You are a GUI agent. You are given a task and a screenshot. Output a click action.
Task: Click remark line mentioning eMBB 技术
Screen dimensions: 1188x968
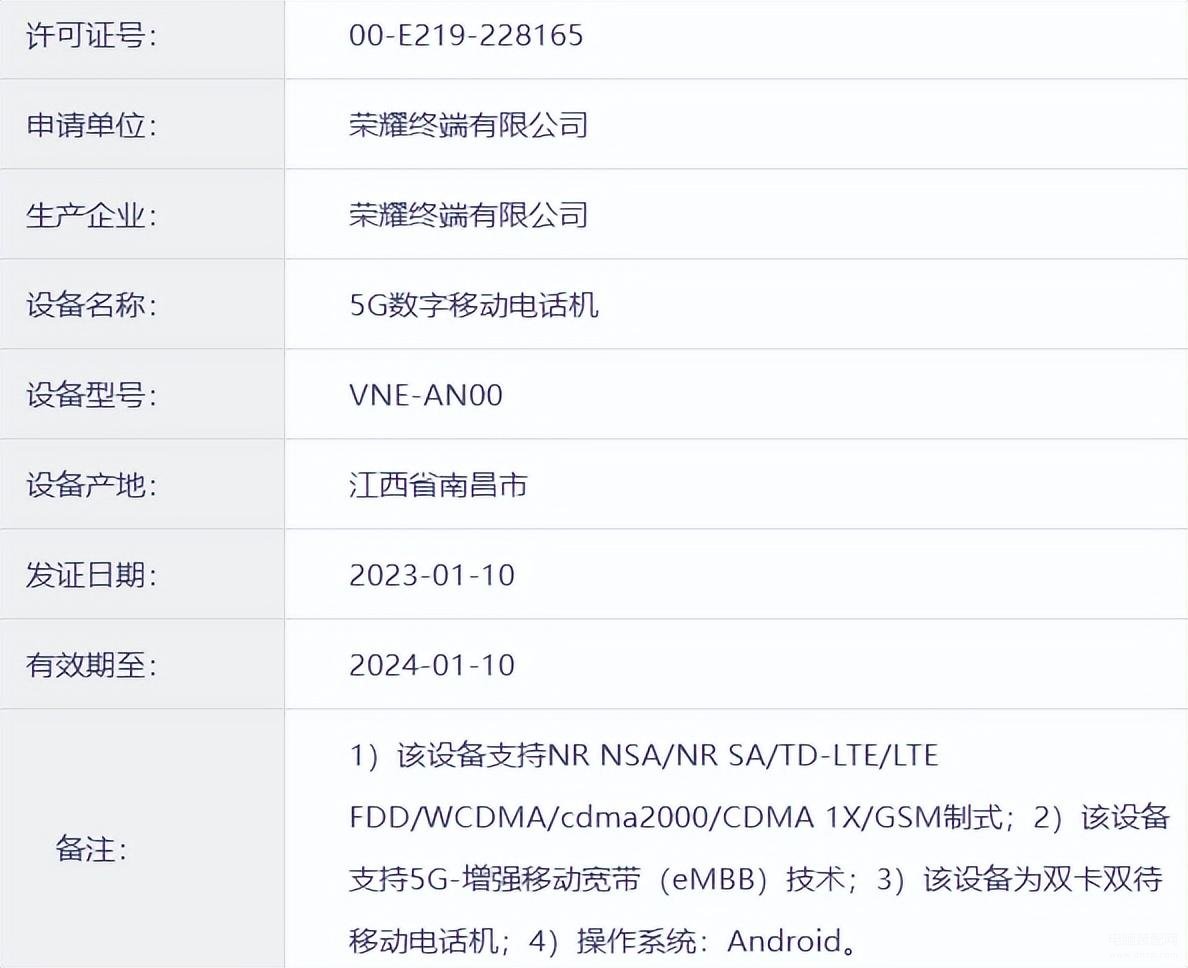756,880
